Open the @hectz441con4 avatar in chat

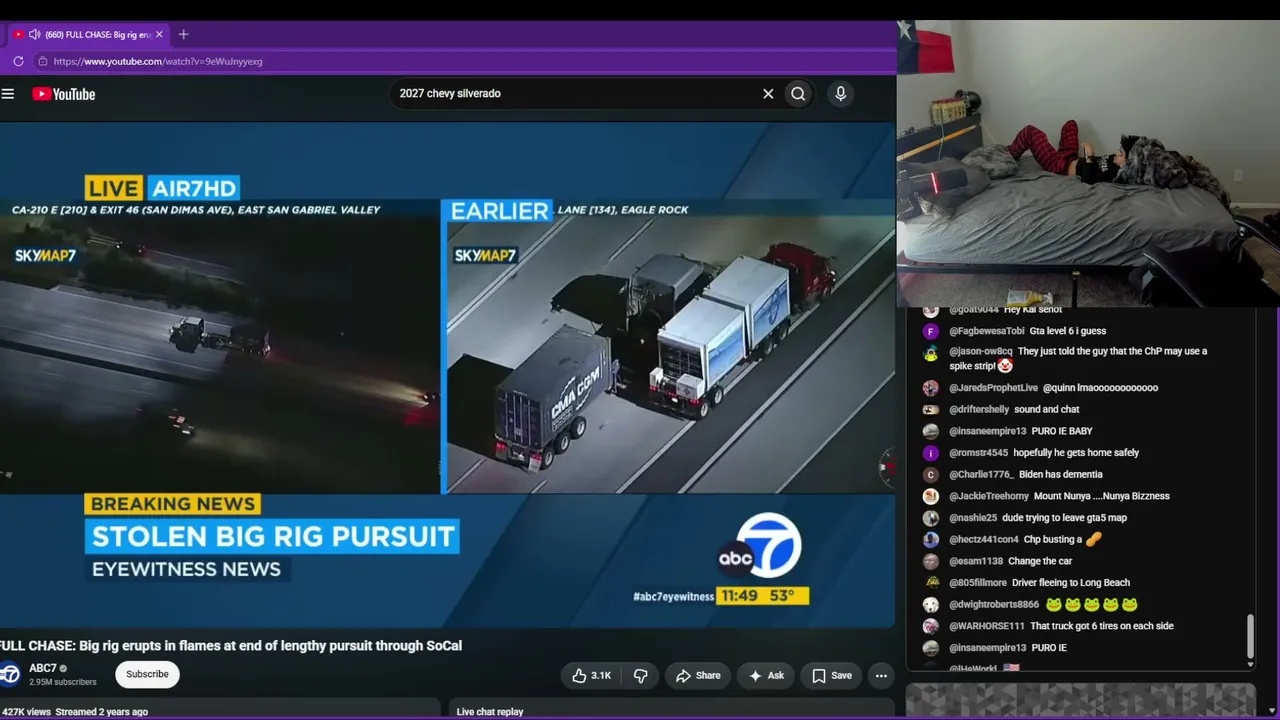[x=931, y=540]
